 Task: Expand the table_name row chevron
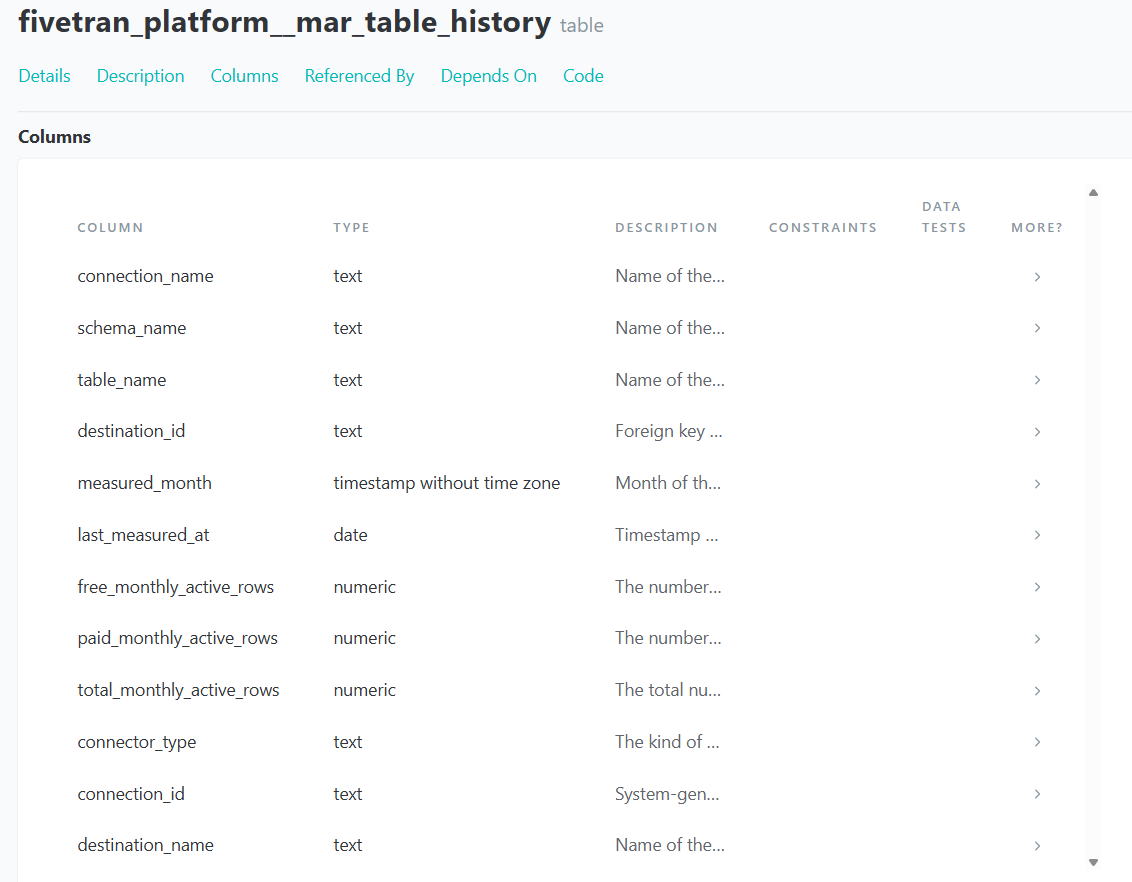tap(1037, 380)
